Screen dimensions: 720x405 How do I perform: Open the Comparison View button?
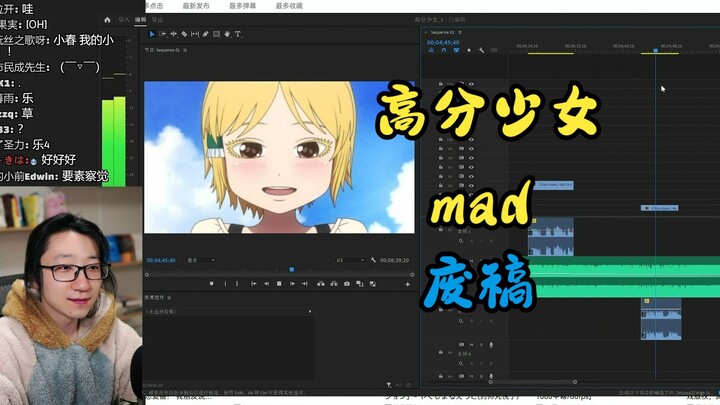pyautogui.click(x=360, y=284)
